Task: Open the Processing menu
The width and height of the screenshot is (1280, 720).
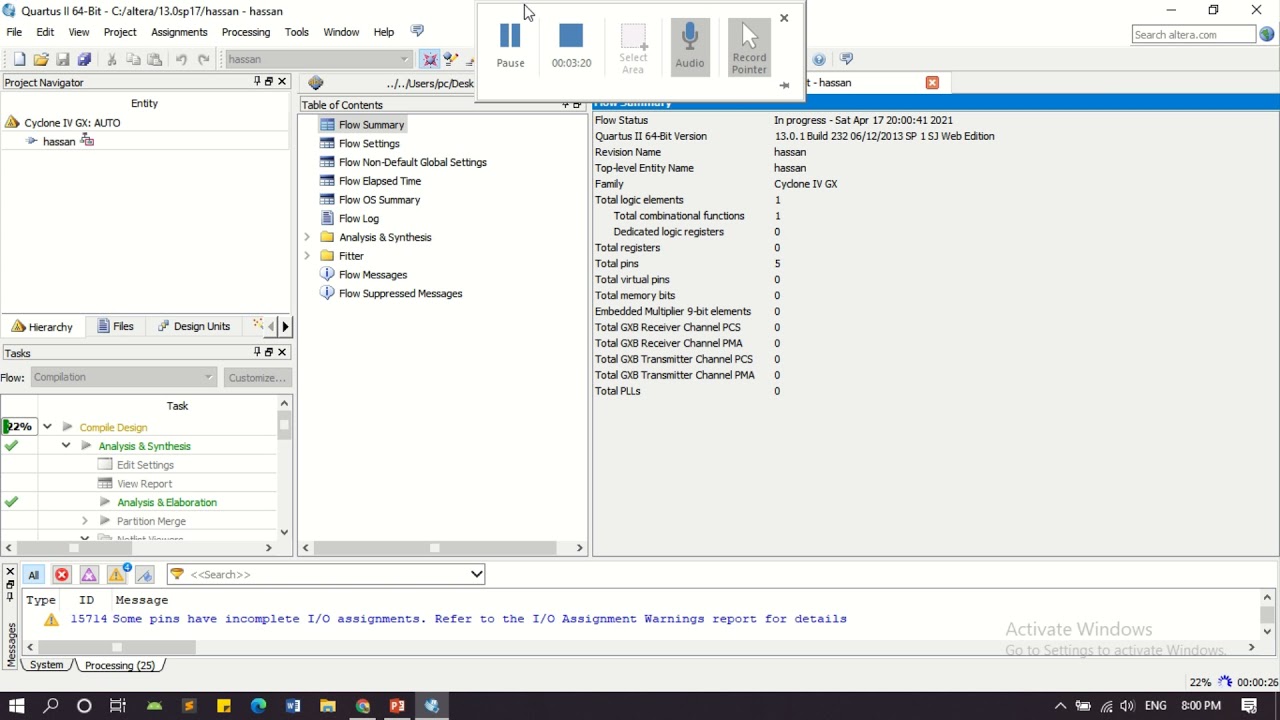Action: pos(246,32)
